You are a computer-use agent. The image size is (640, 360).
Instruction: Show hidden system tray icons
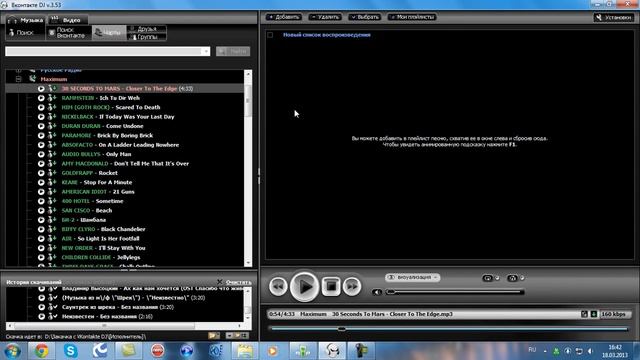[x=545, y=351]
